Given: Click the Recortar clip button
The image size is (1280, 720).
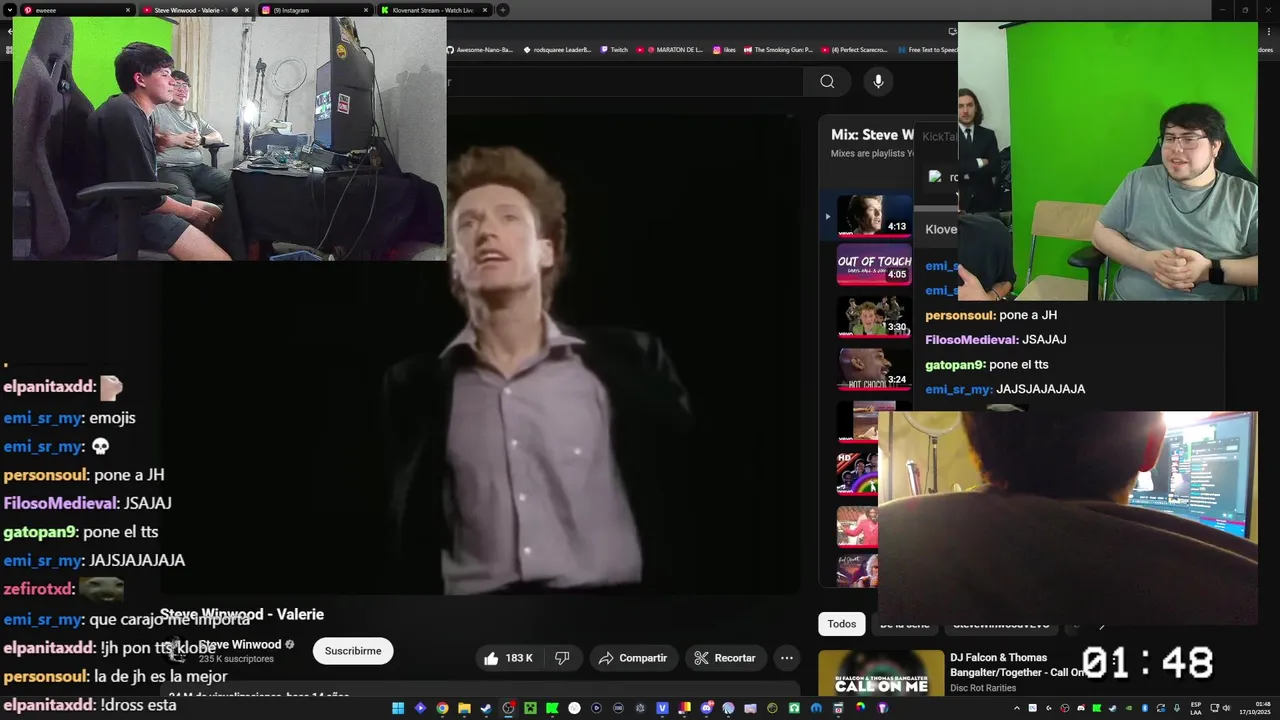Looking at the screenshot, I should tap(725, 658).
